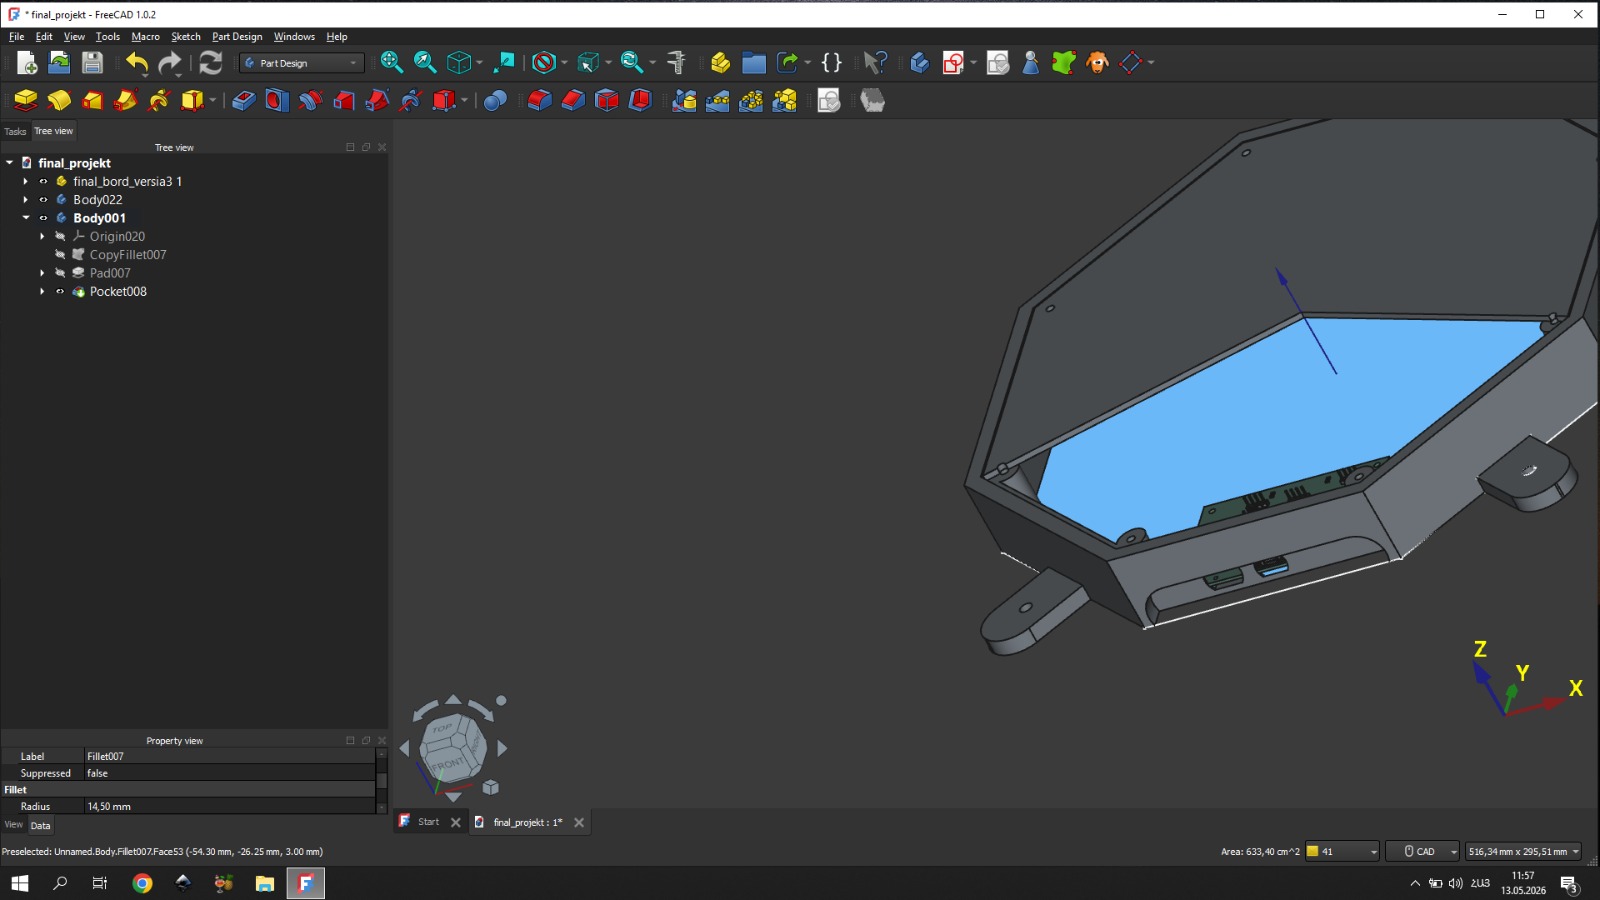Screen dimensions: 1600x900
Task: Click the Open file icon
Action: 60,63
